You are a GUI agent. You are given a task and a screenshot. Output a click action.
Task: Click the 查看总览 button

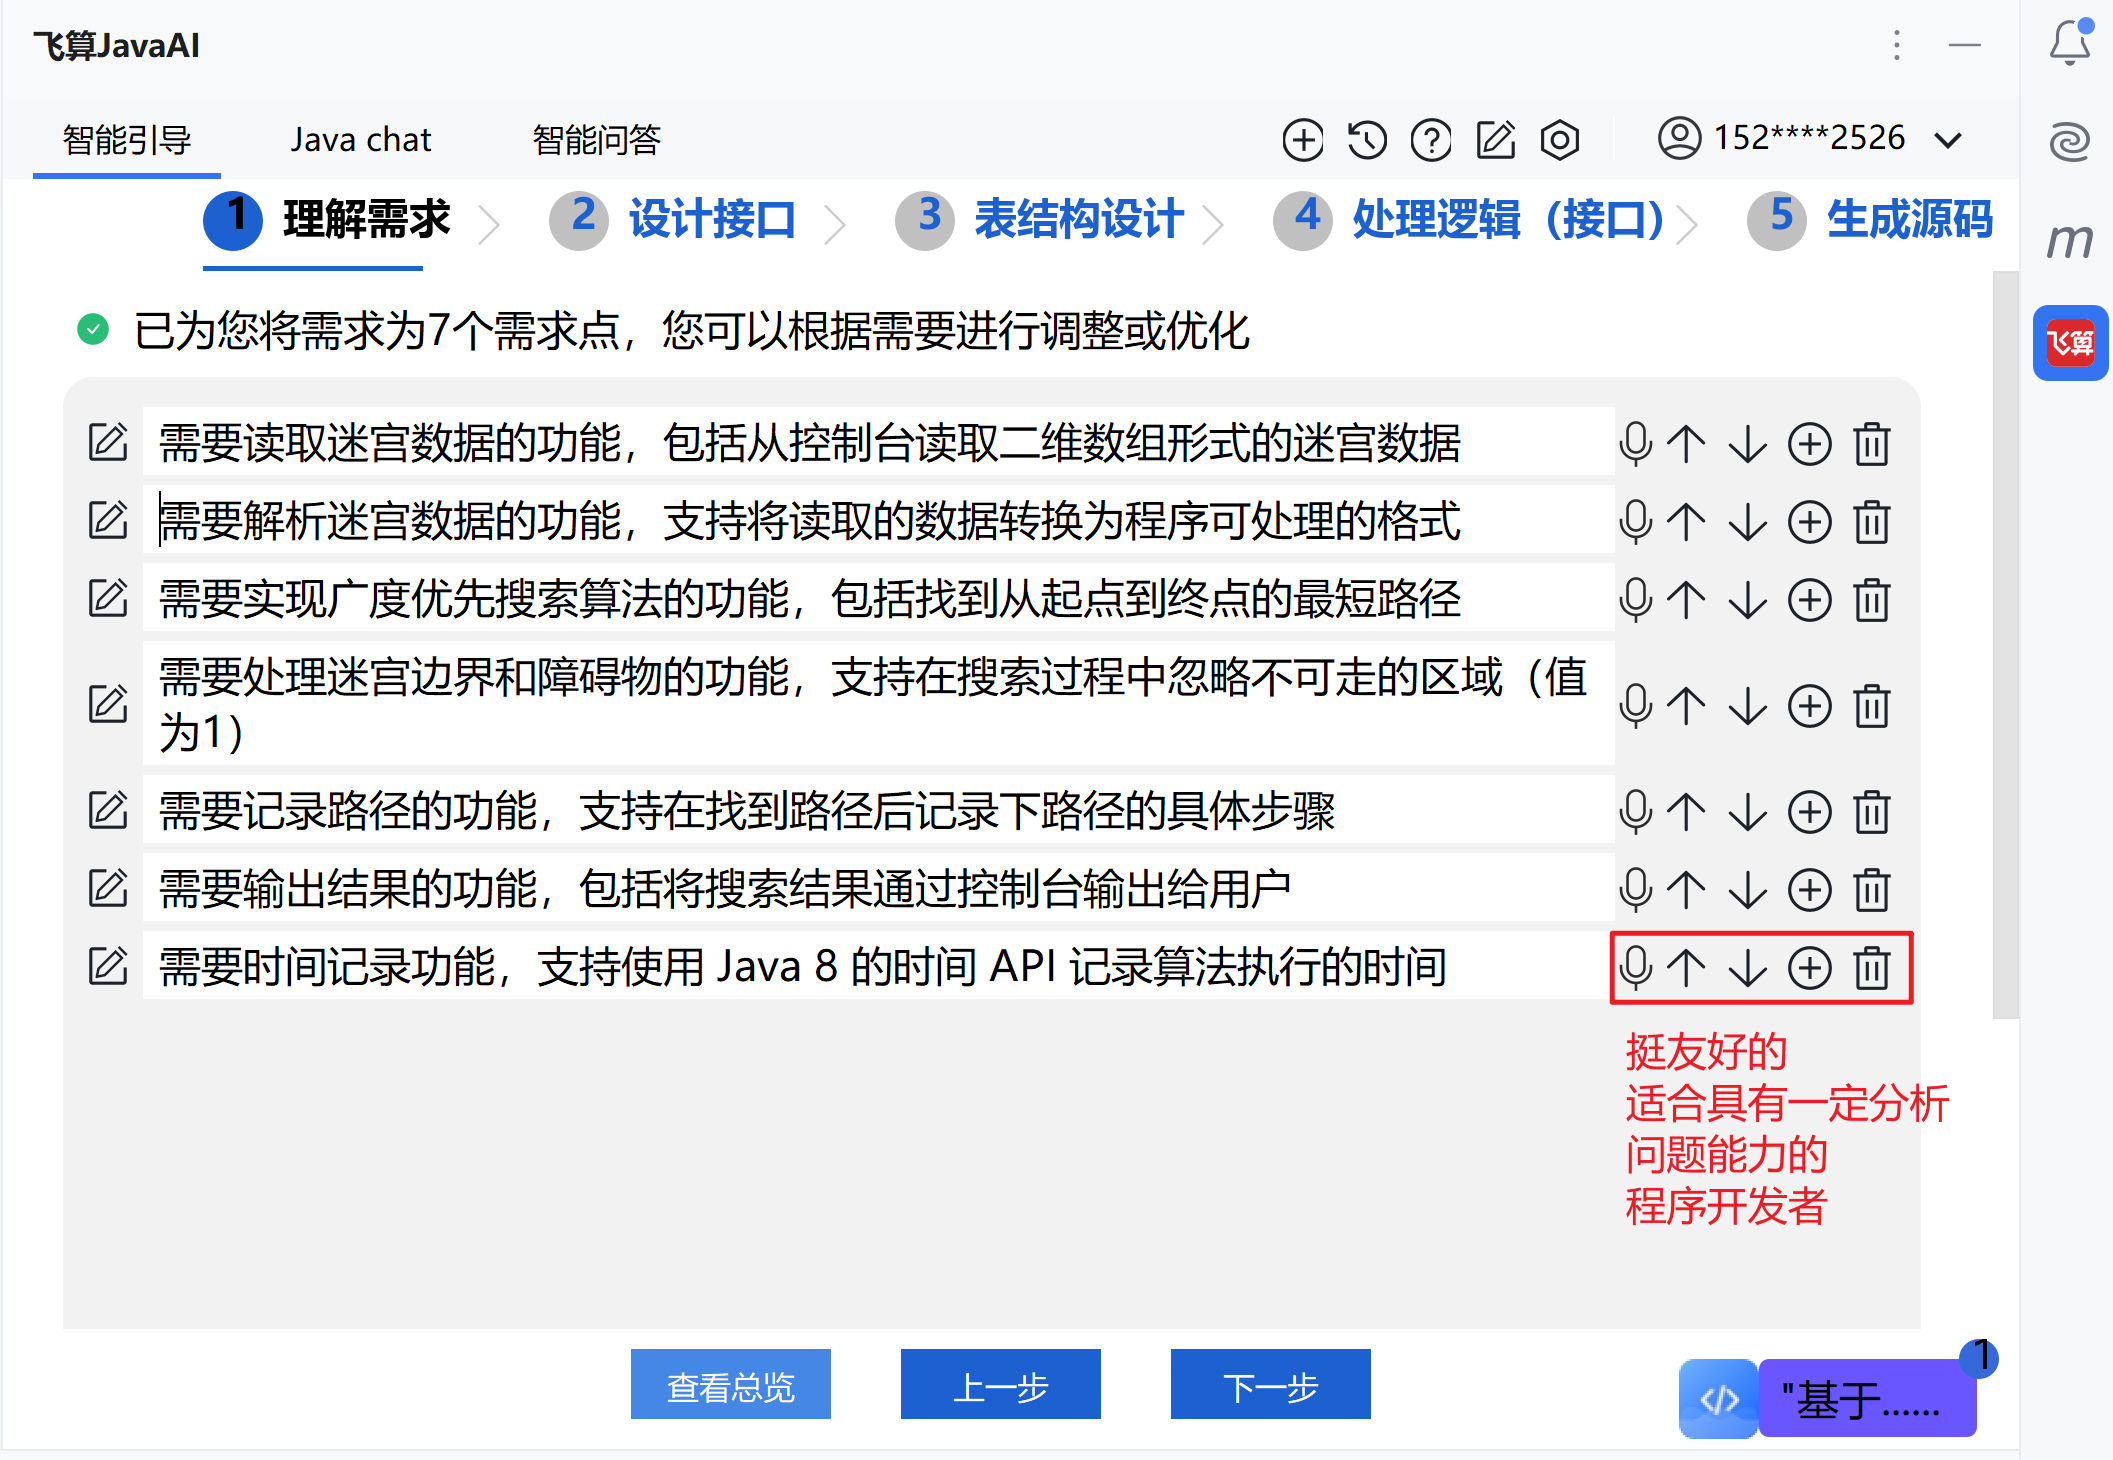(730, 1385)
